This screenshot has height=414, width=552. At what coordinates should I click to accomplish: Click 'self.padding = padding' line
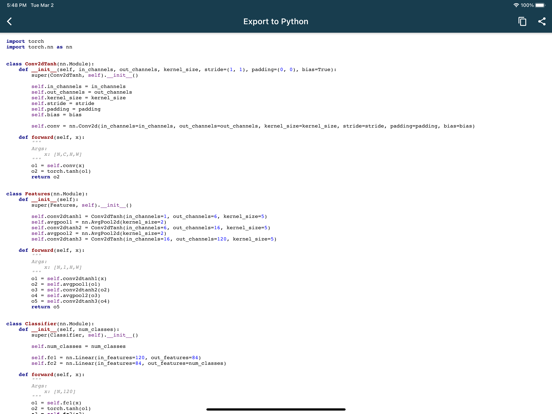pyautogui.click(x=65, y=109)
